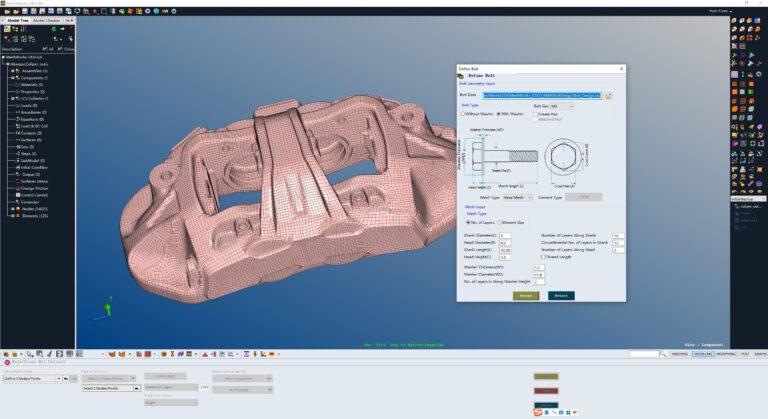768x419 pixels.
Task: Accept the bolt definition
Action: point(526,296)
